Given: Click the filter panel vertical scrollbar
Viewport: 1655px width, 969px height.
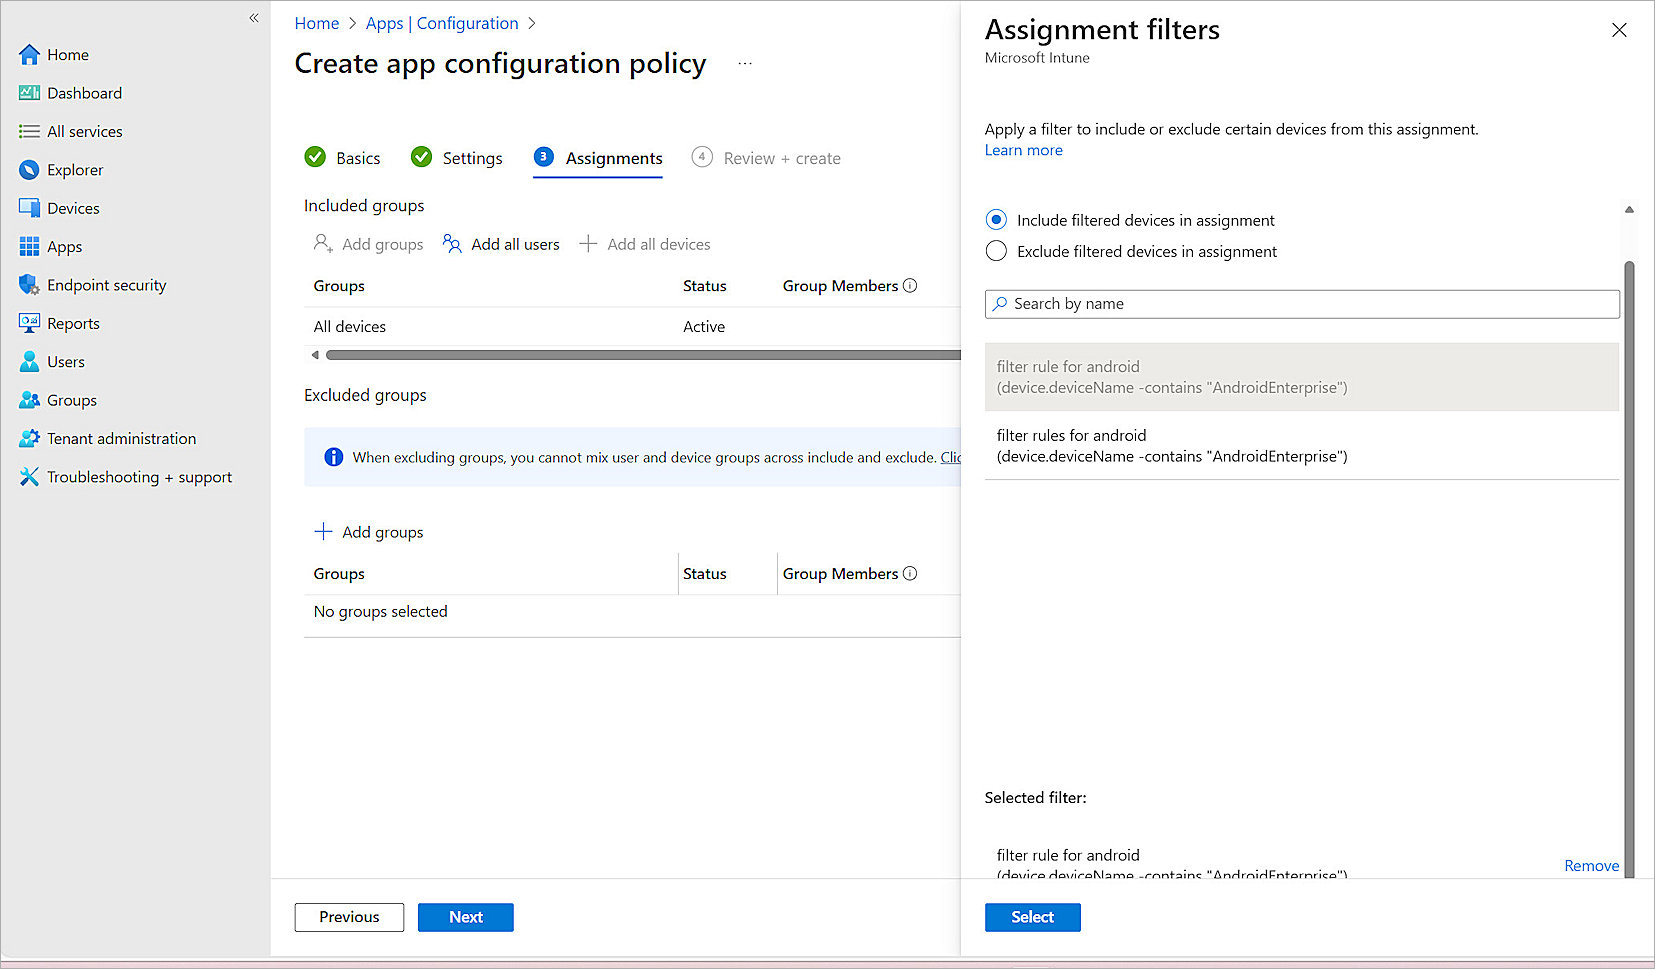Looking at the screenshot, I should pyautogui.click(x=1629, y=570).
